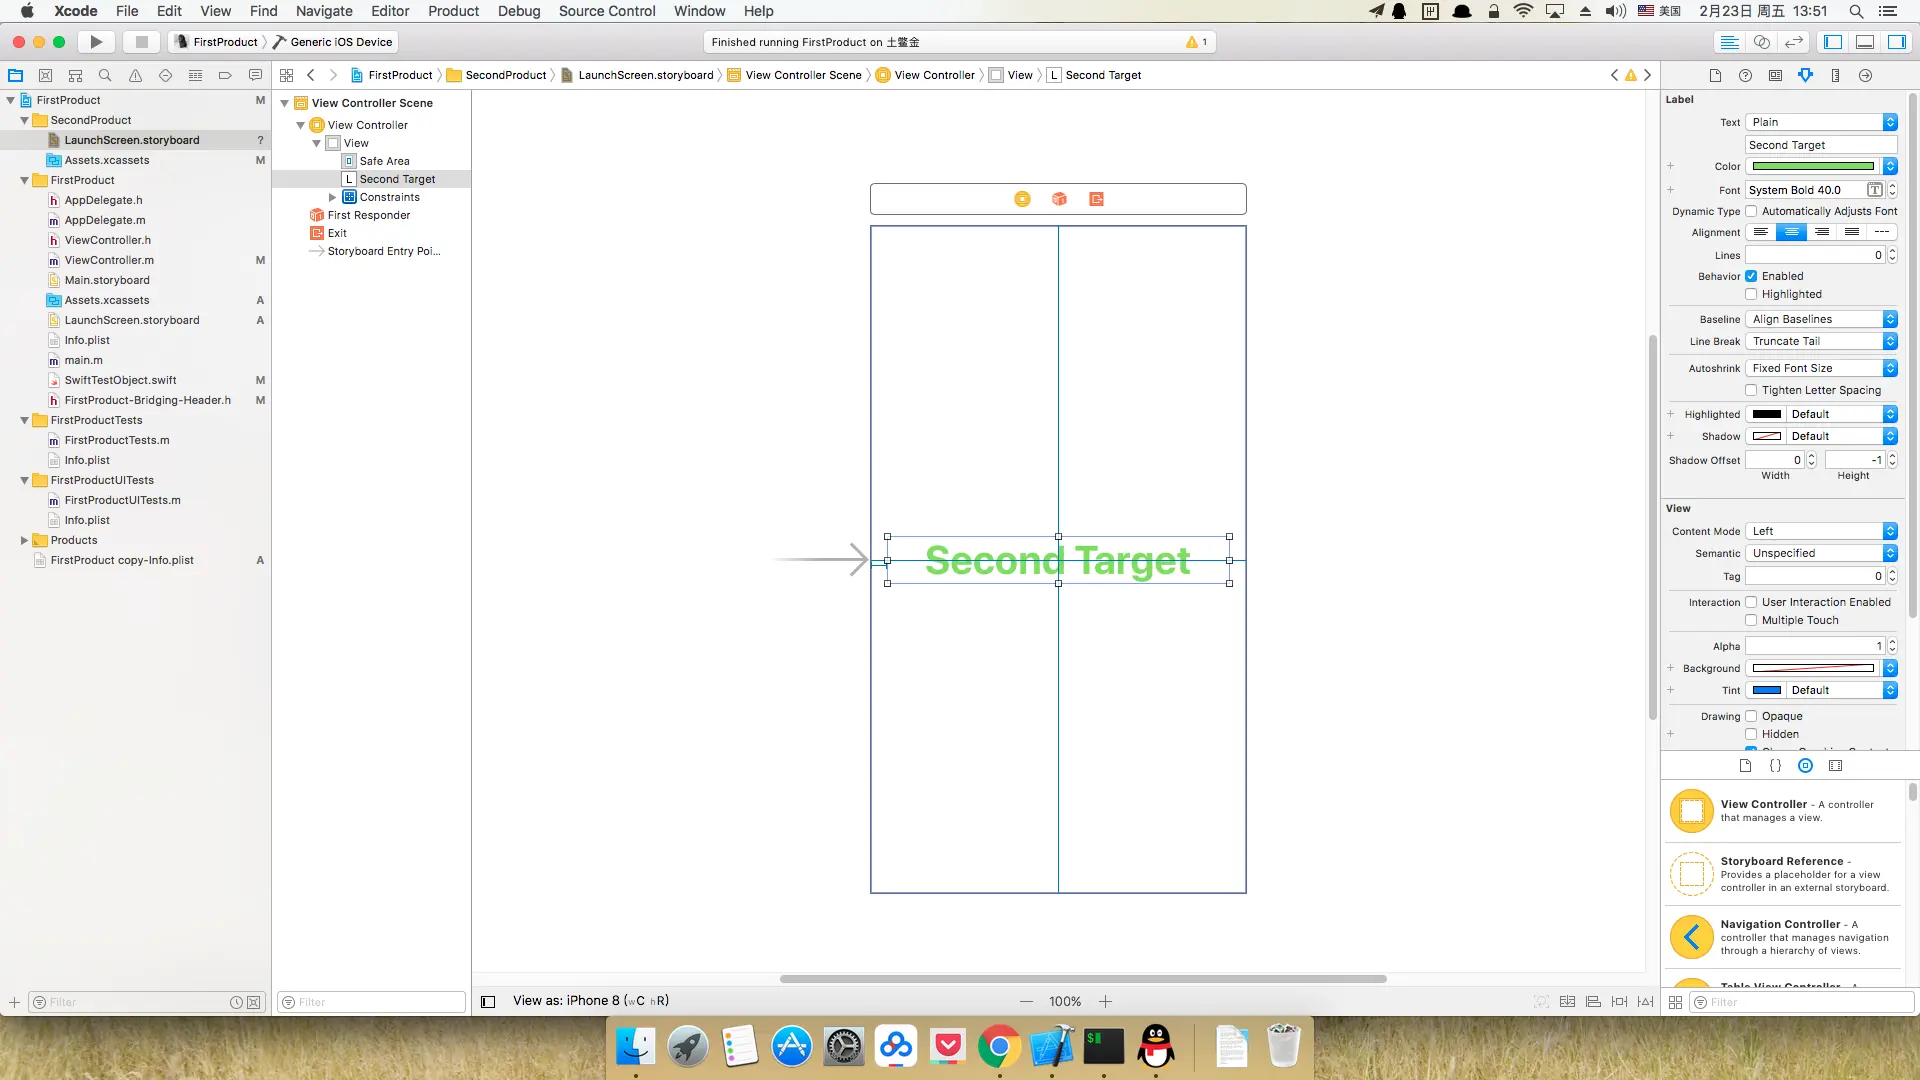Select ViewController.m in project navigator

[109, 260]
